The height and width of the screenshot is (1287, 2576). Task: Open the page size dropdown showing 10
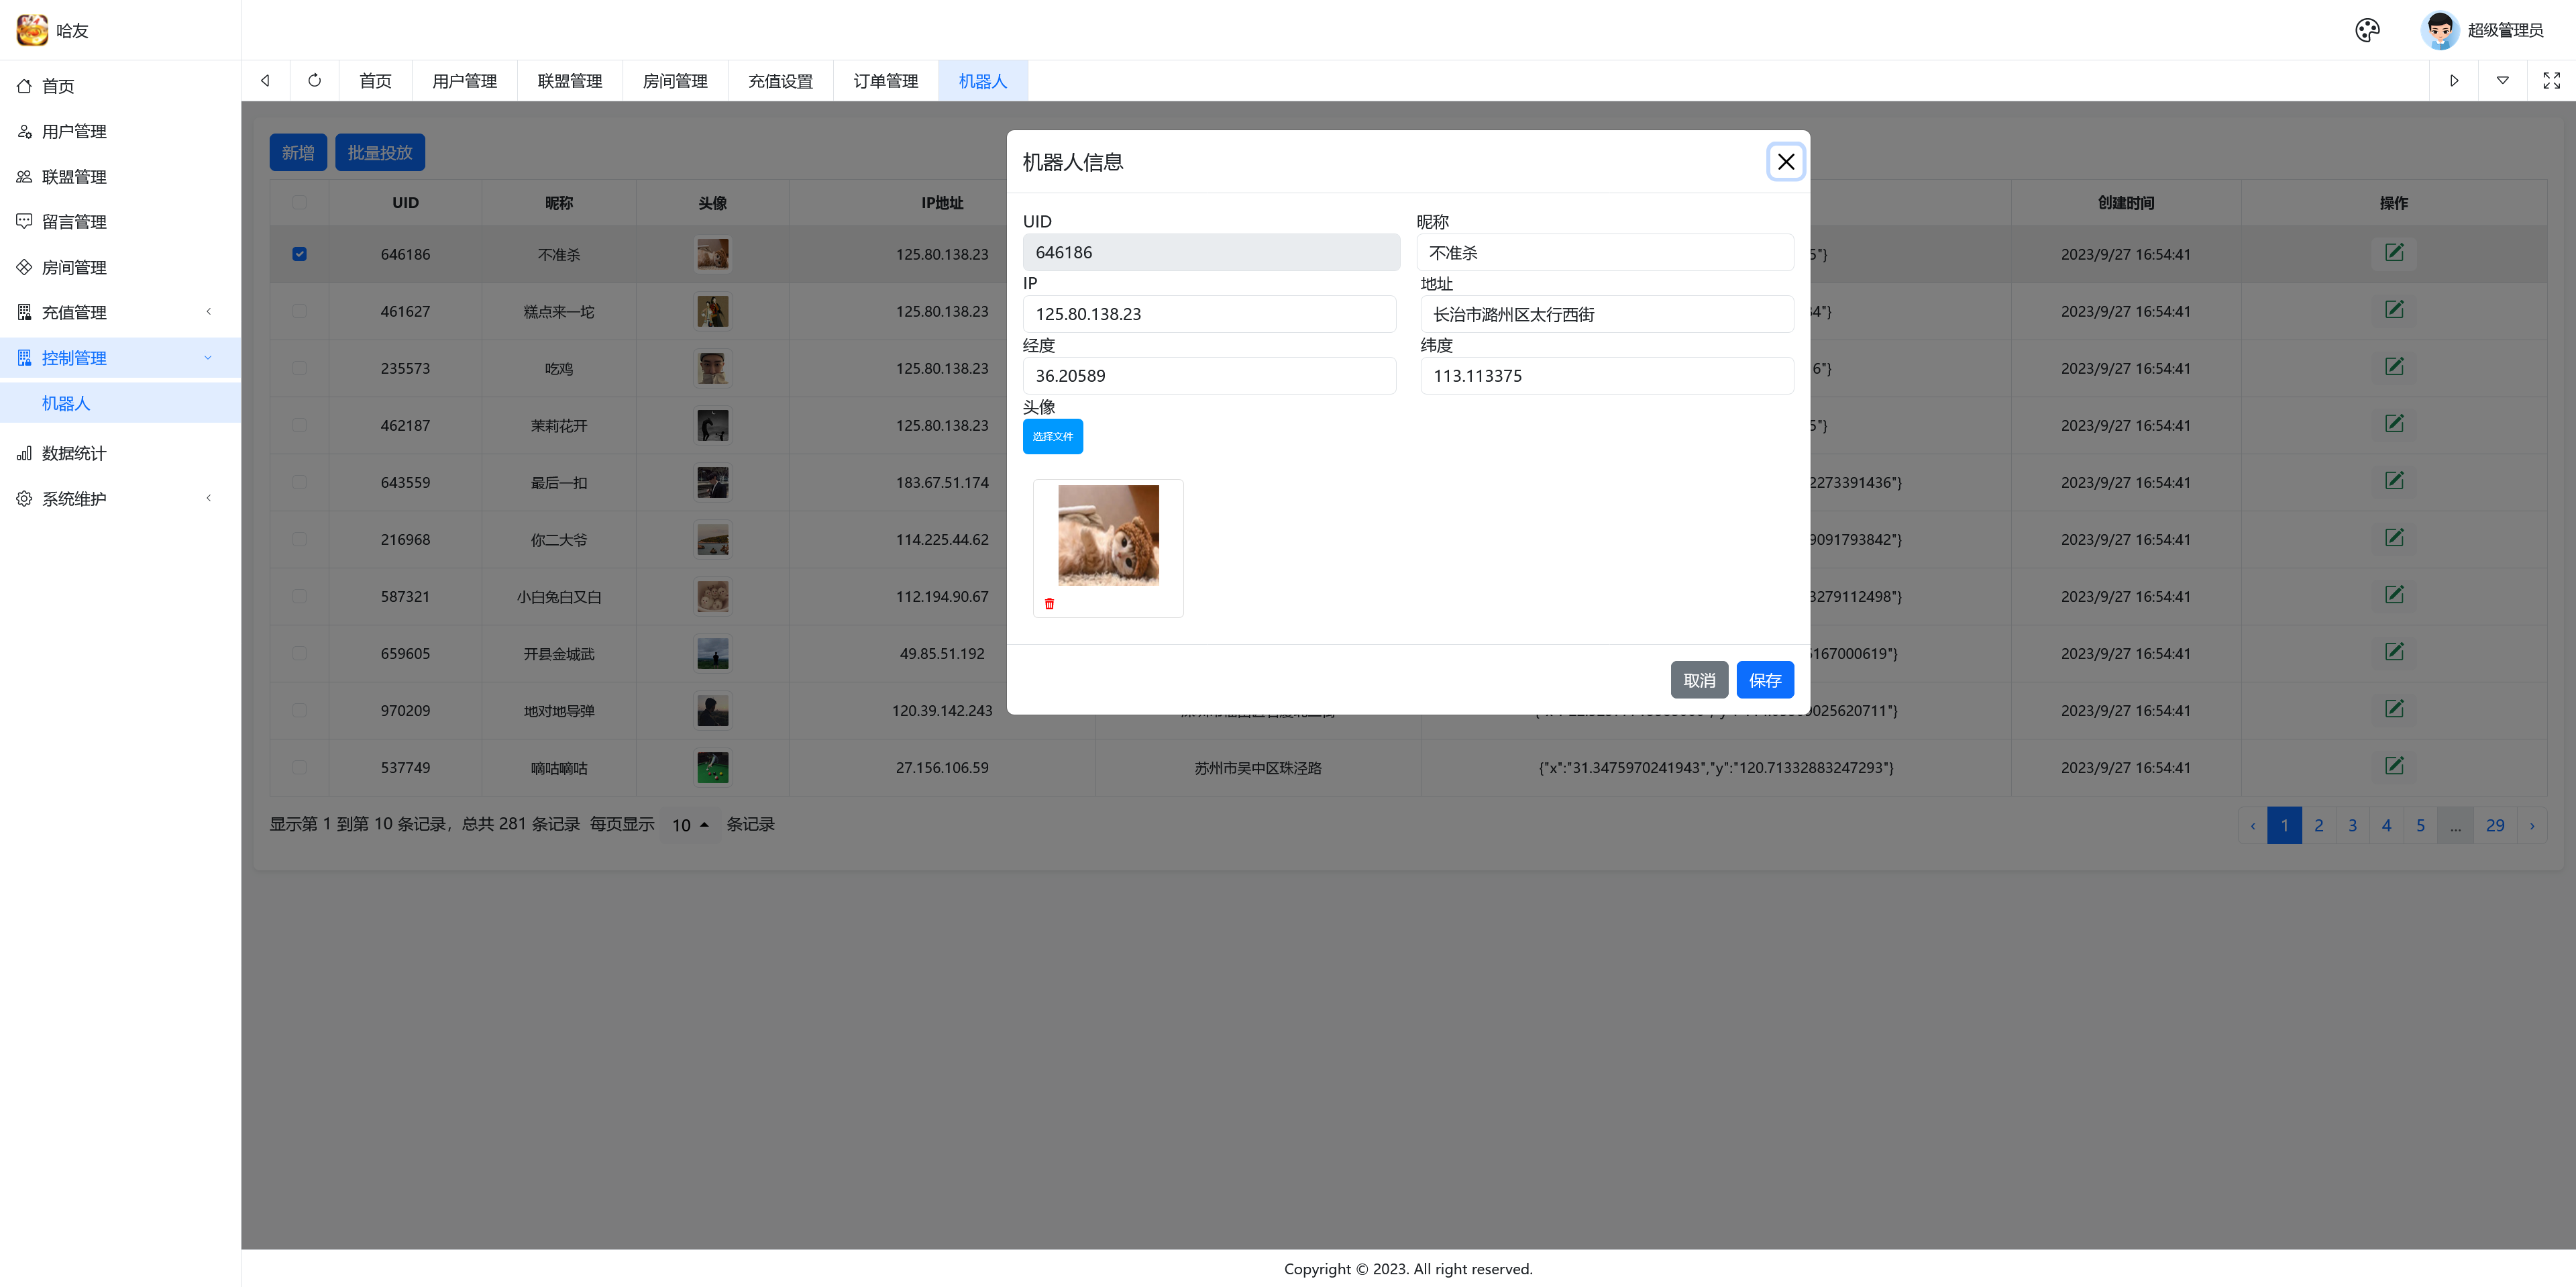690,824
